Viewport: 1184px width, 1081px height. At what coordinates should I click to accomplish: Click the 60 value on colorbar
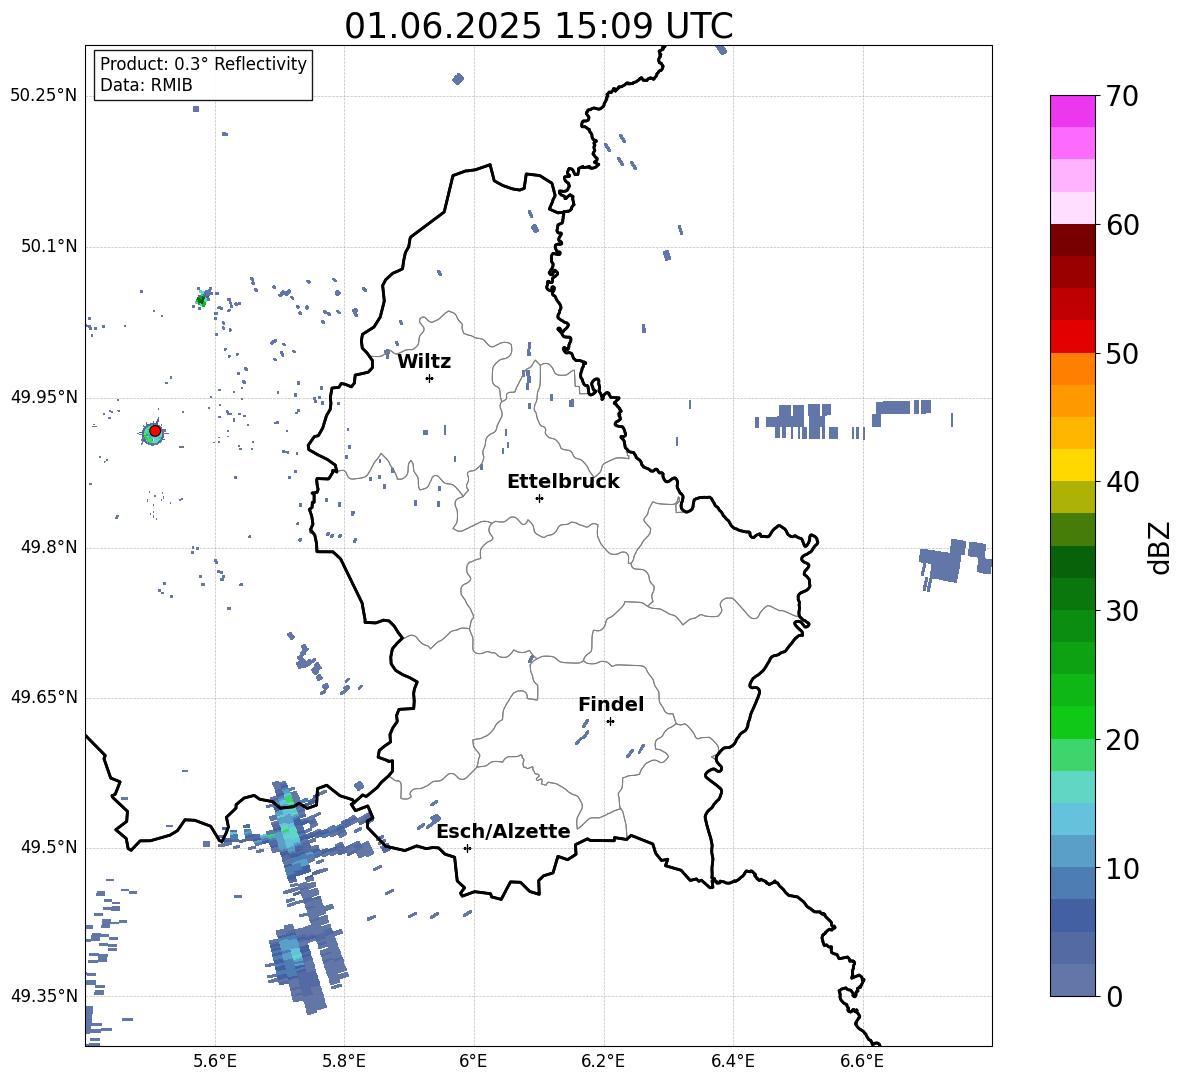[1121, 225]
